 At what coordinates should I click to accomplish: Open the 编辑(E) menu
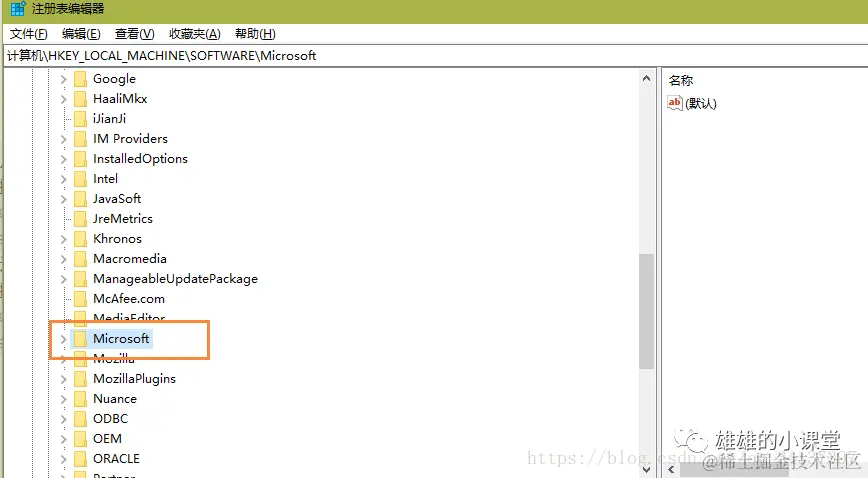pyautogui.click(x=81, y=34)
